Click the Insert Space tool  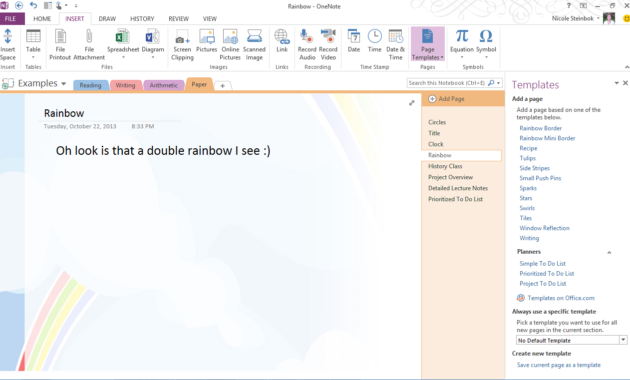[8, 44]
